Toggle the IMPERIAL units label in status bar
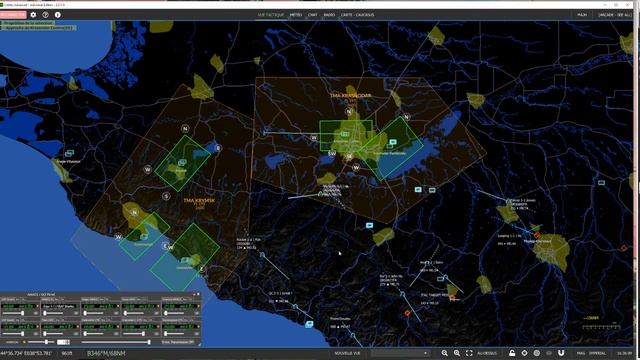This screenshot has height=360, width=640. [597, 353]
